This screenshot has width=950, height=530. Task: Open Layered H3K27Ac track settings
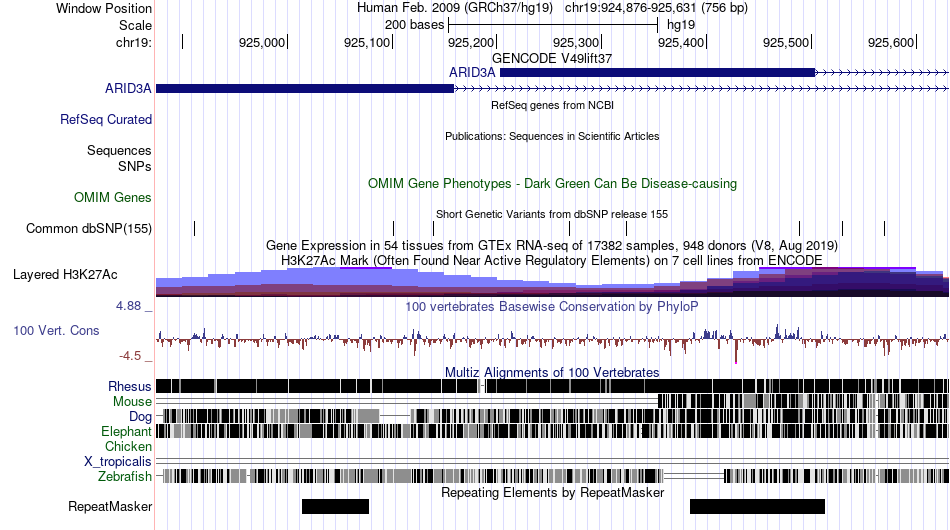(x=65, y=274)
